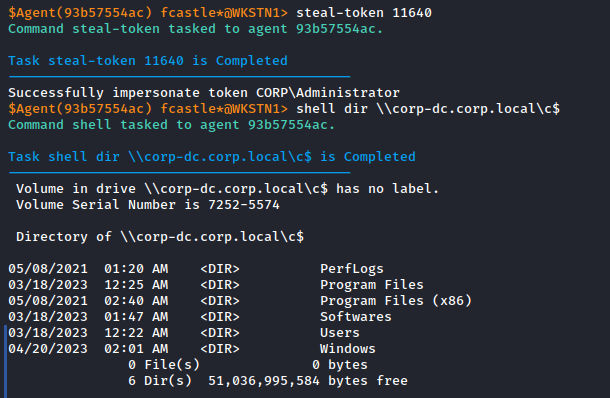Screen dimensions: 610x398
Task: Click the 'Program Files (x86)' directory name
Action: click(396, 301)
